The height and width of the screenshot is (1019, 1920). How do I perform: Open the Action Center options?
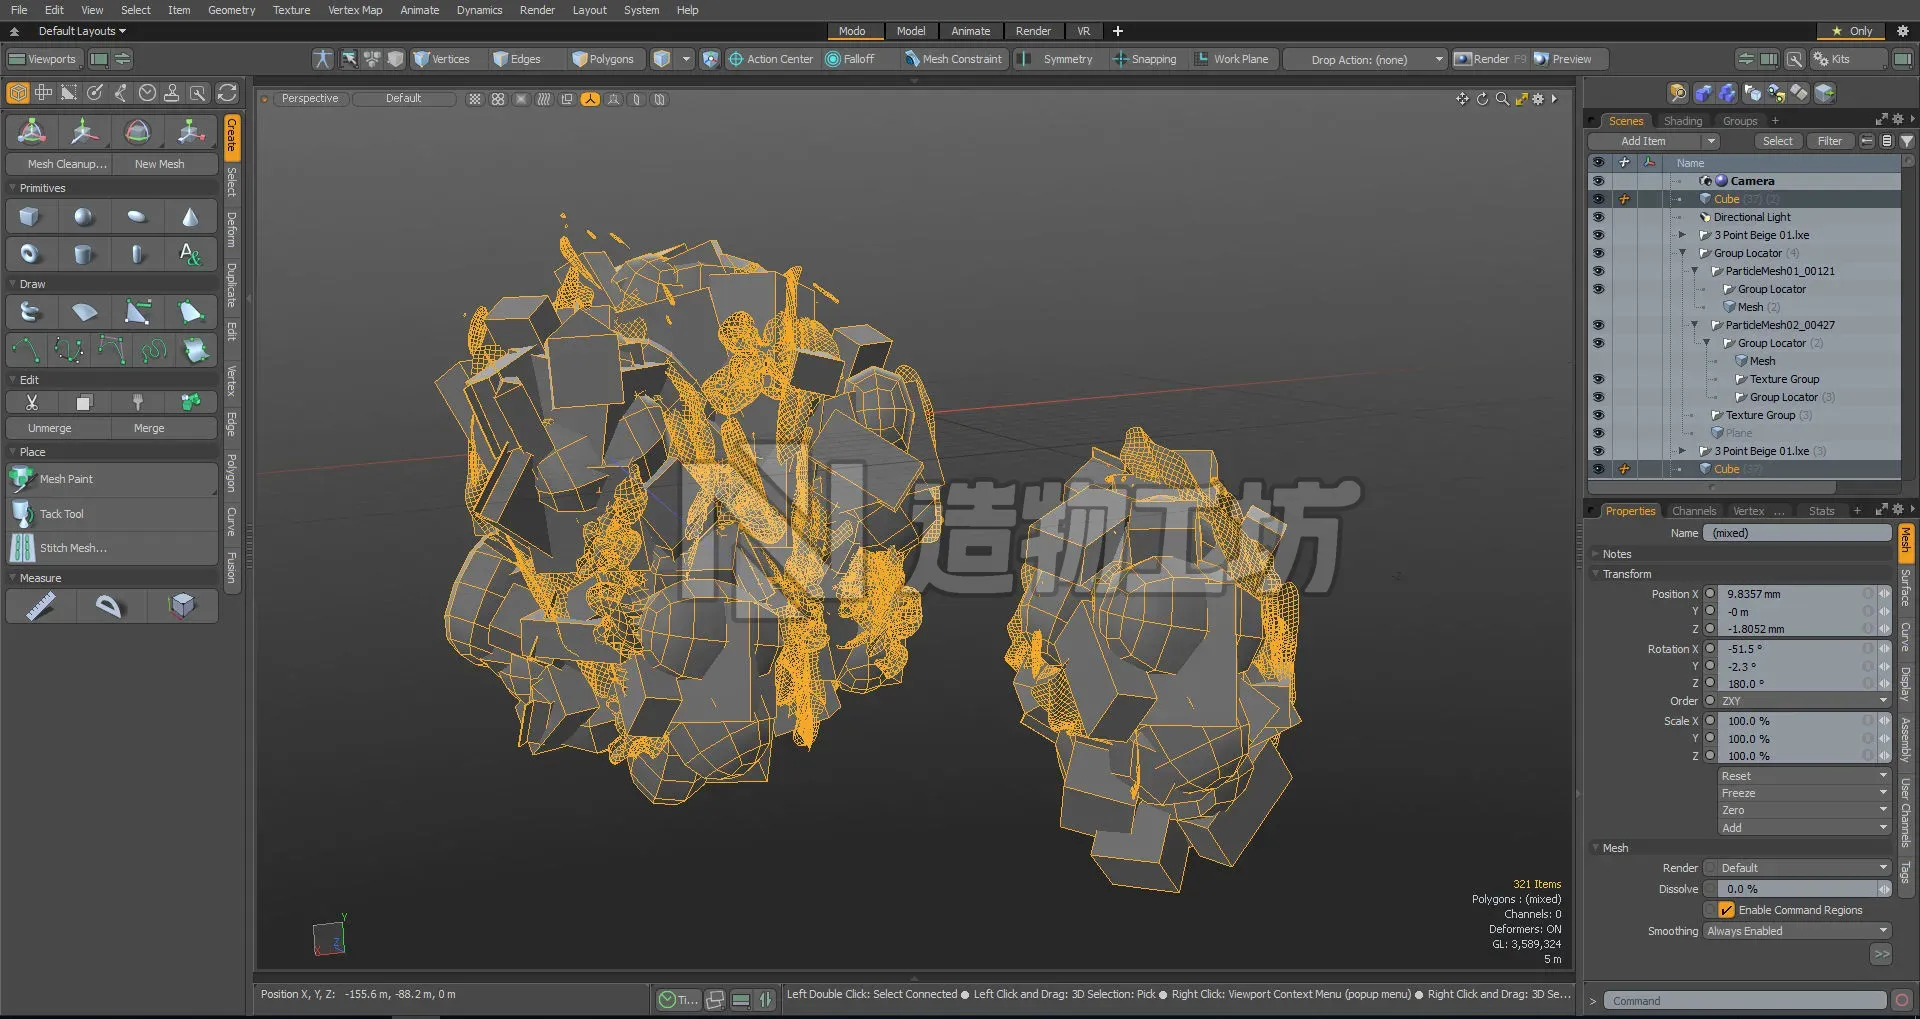771,59
